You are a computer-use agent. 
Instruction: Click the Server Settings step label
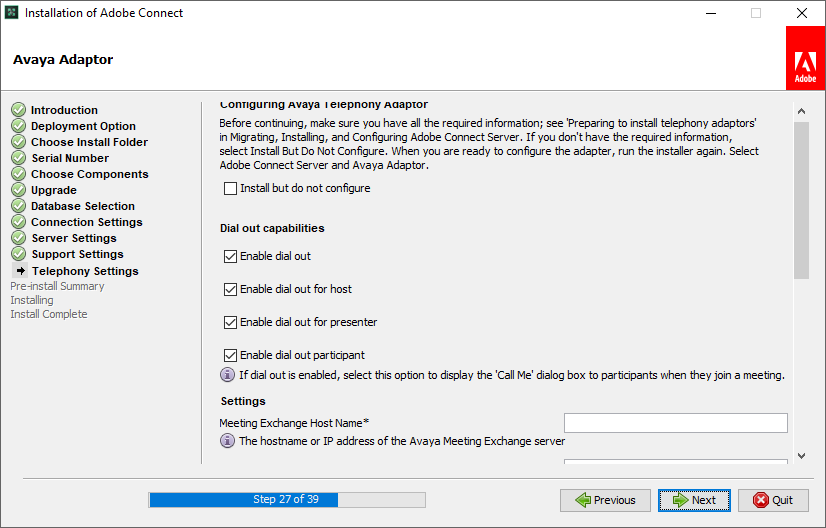click(74, 238)
